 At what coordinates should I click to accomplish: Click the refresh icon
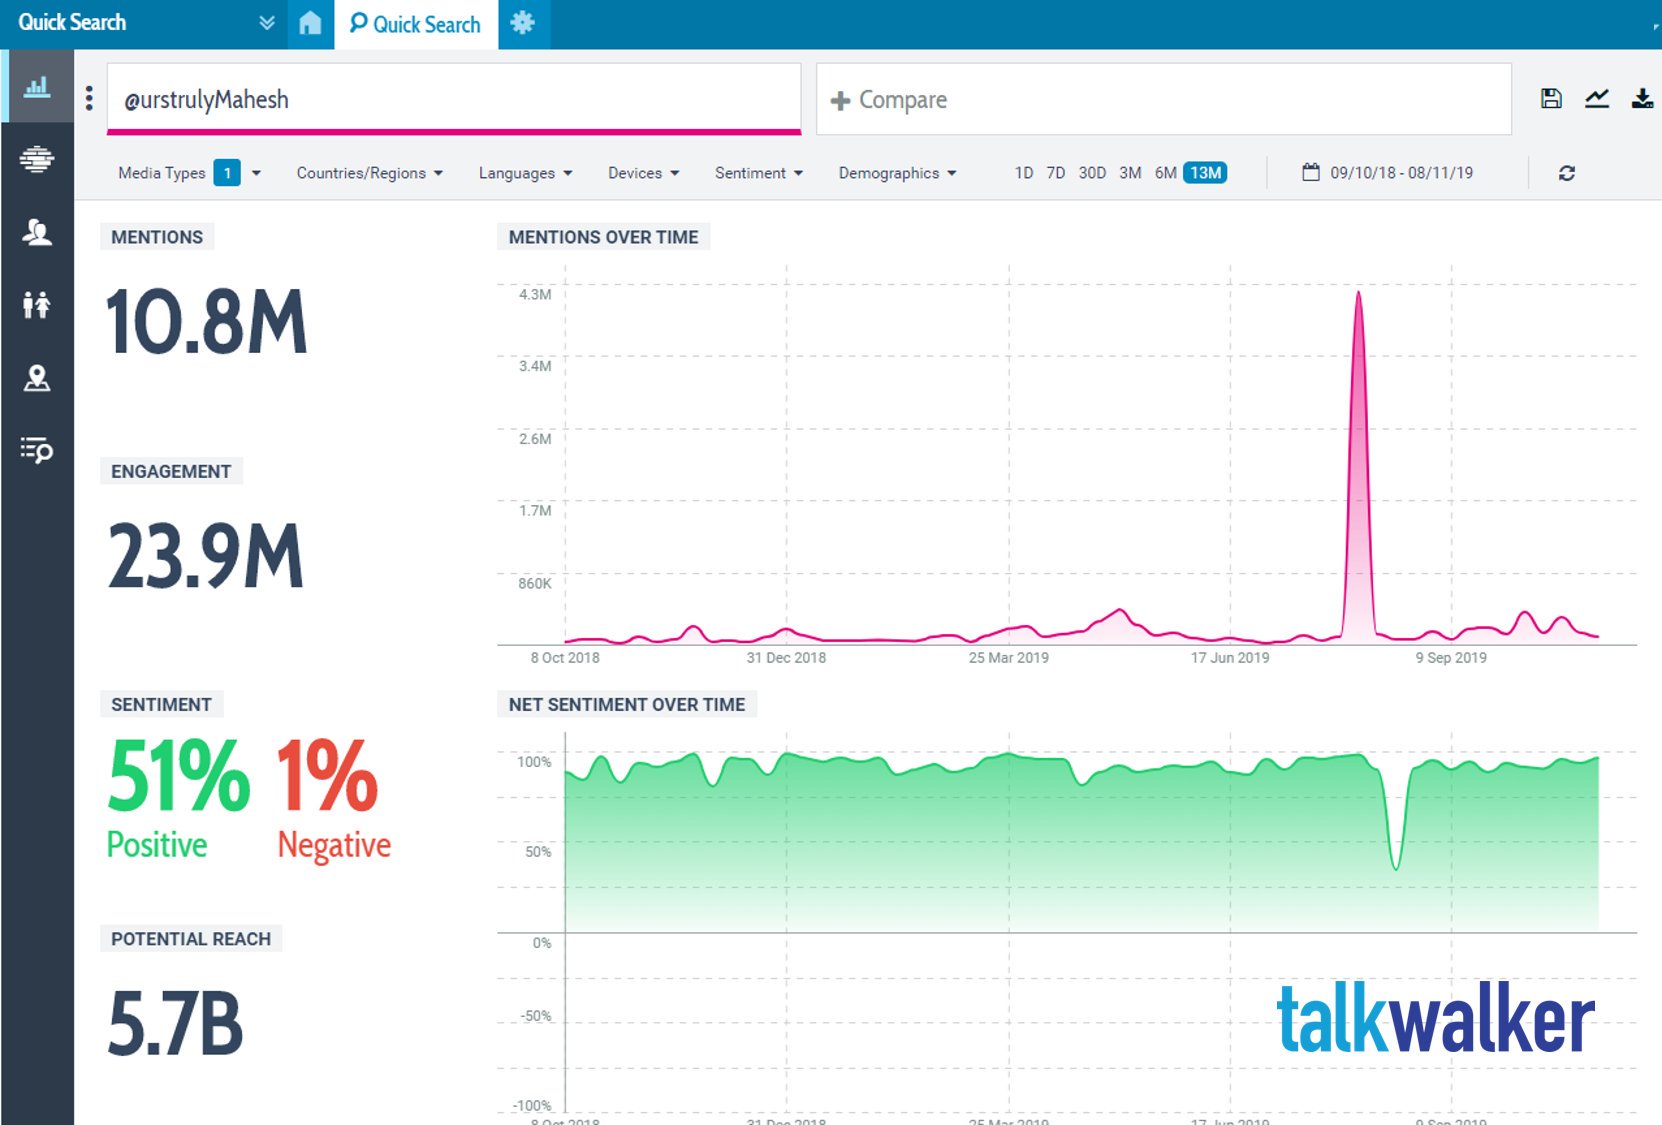pos(1567,173)
